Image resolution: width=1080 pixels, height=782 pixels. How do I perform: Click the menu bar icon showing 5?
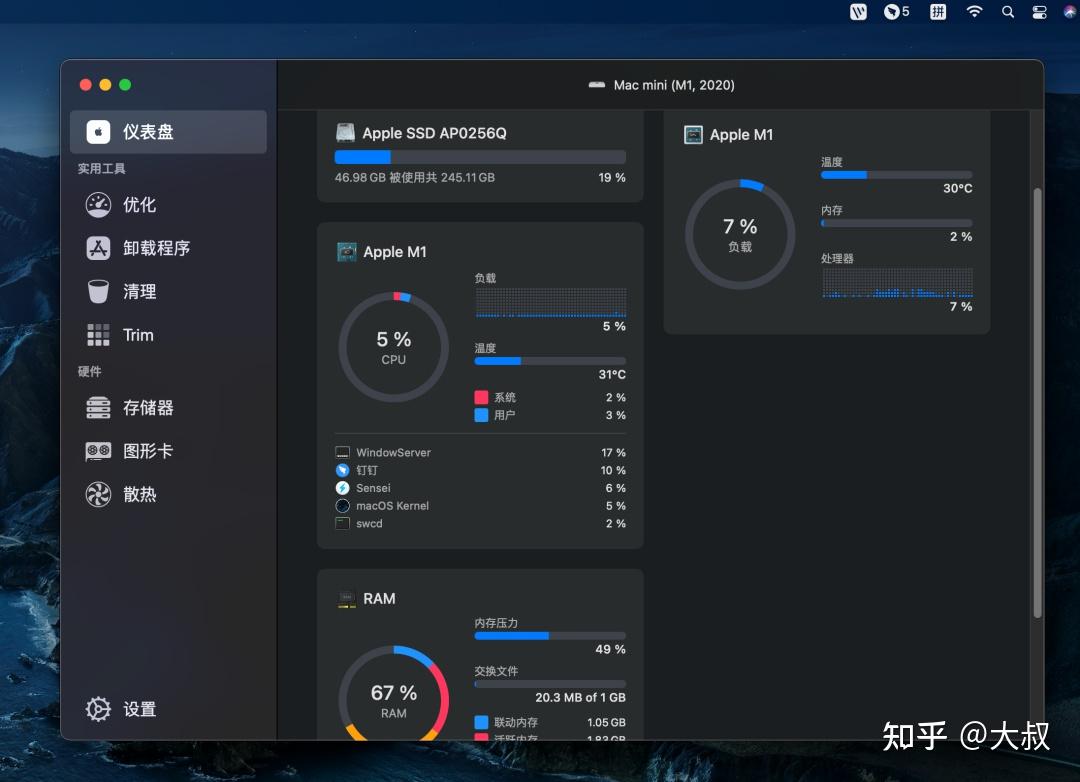[x=897, y=12]
